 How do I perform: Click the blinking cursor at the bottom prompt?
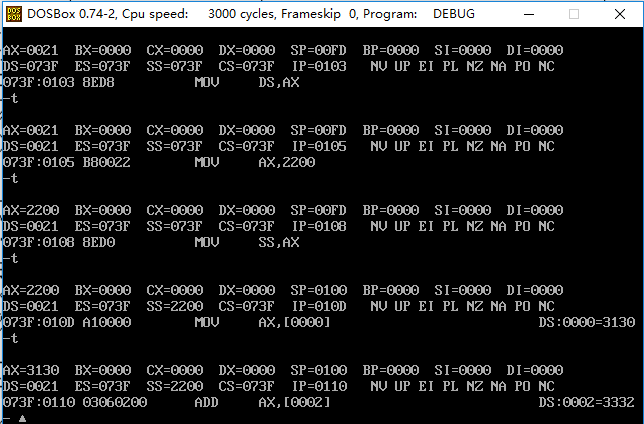coord(23,419)
